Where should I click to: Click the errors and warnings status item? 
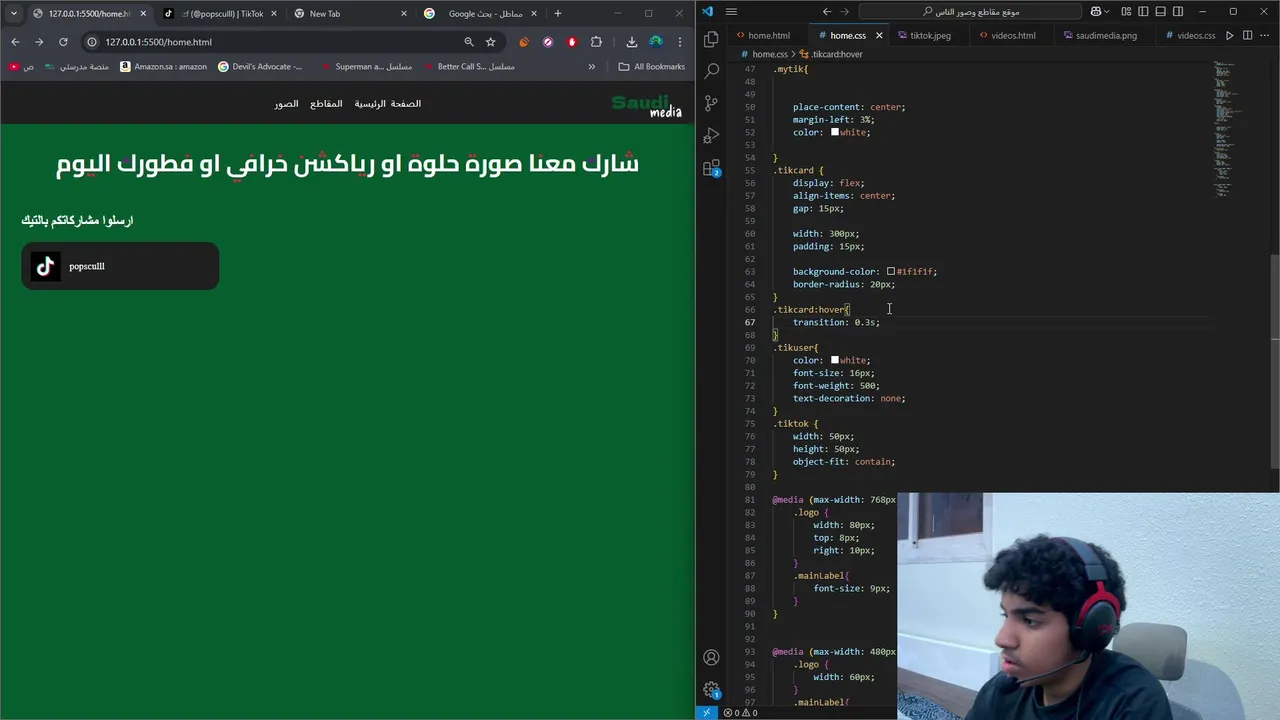point(740,713)
